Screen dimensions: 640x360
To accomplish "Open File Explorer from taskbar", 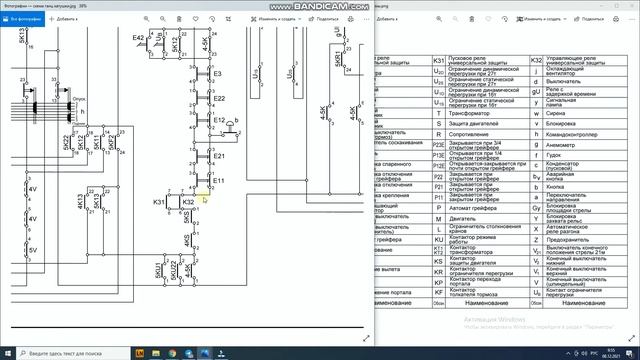I will (x=156, y=353).
